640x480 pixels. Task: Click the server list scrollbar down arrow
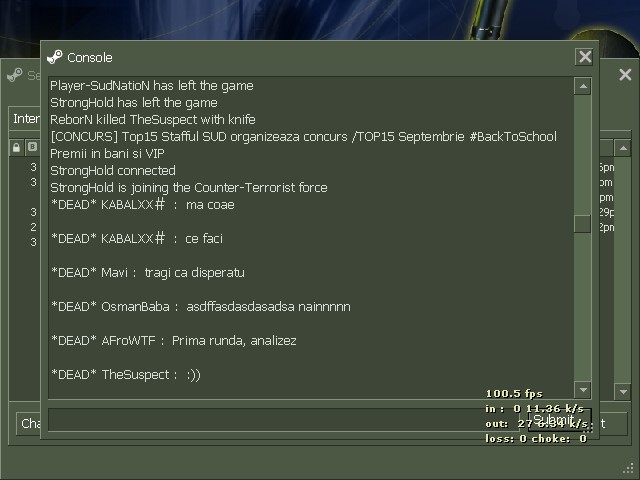click(x=623, y=392)
